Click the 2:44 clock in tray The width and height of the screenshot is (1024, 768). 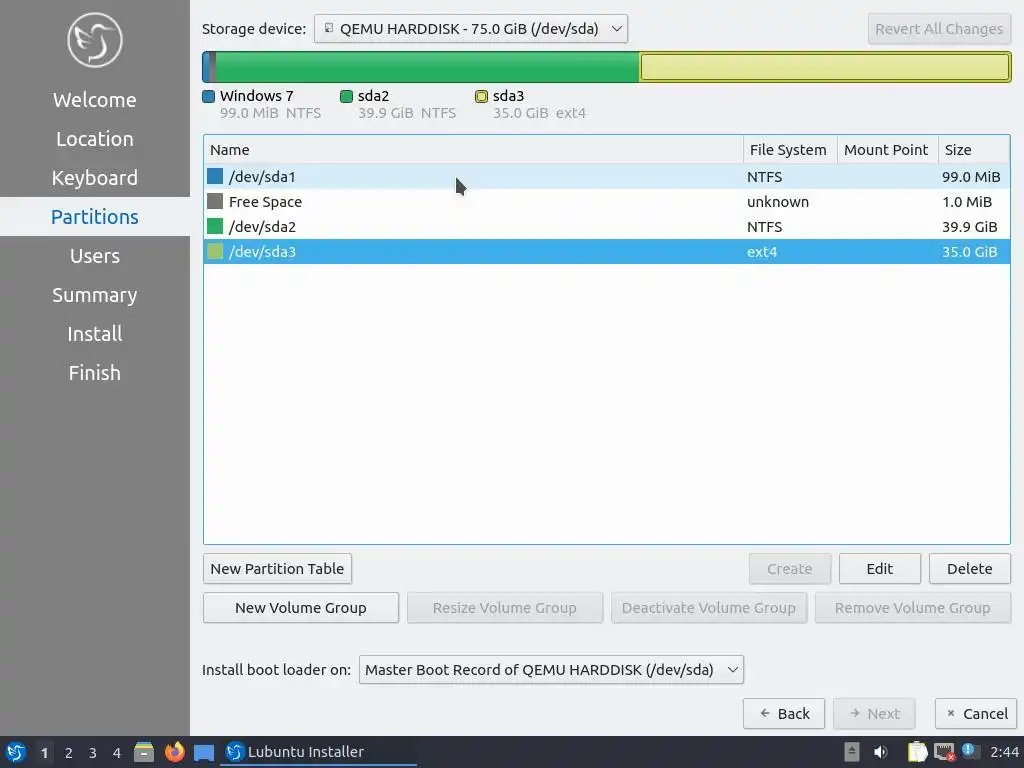click(1004, 752)
